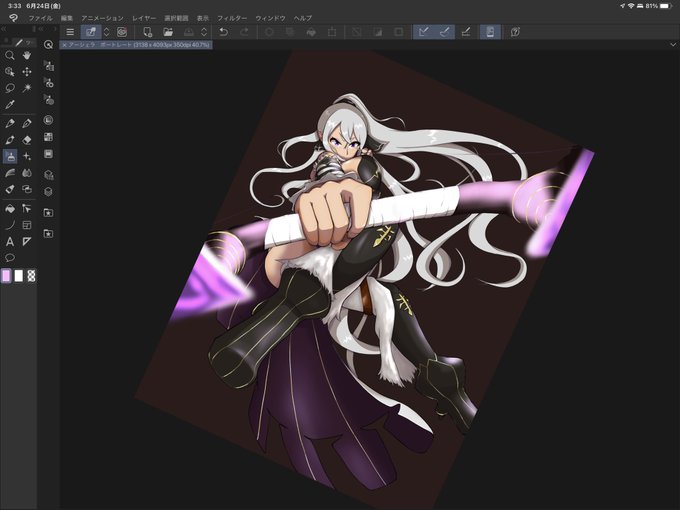
Task: Click the battery 81% status indicator
Action: (x=659, y=6)
